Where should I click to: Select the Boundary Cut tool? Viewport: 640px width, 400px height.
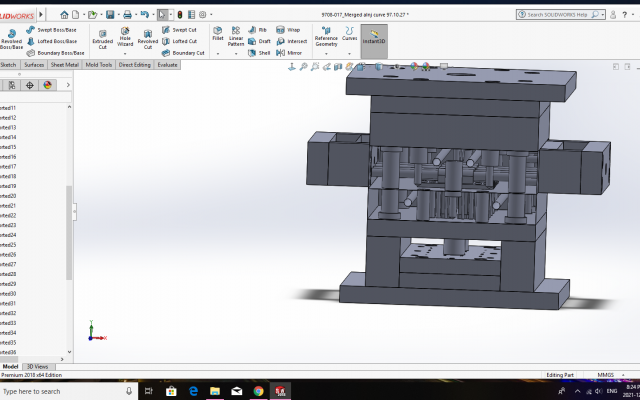183,53
